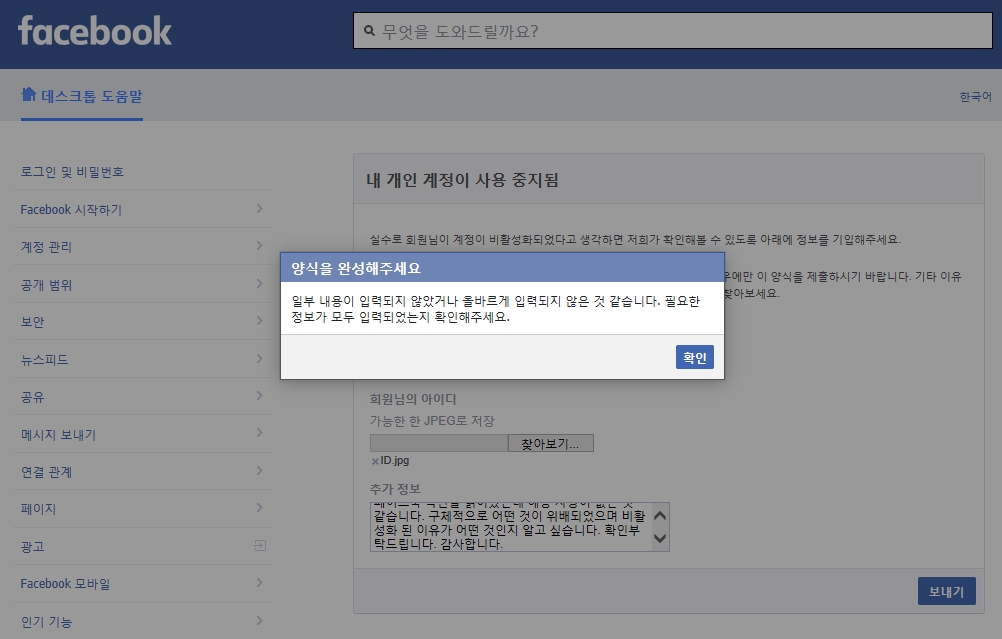Expand the Facebook 모바일 chevron
The width and height of the screenshot is (1002, 639).
click(x=259, y=582)
